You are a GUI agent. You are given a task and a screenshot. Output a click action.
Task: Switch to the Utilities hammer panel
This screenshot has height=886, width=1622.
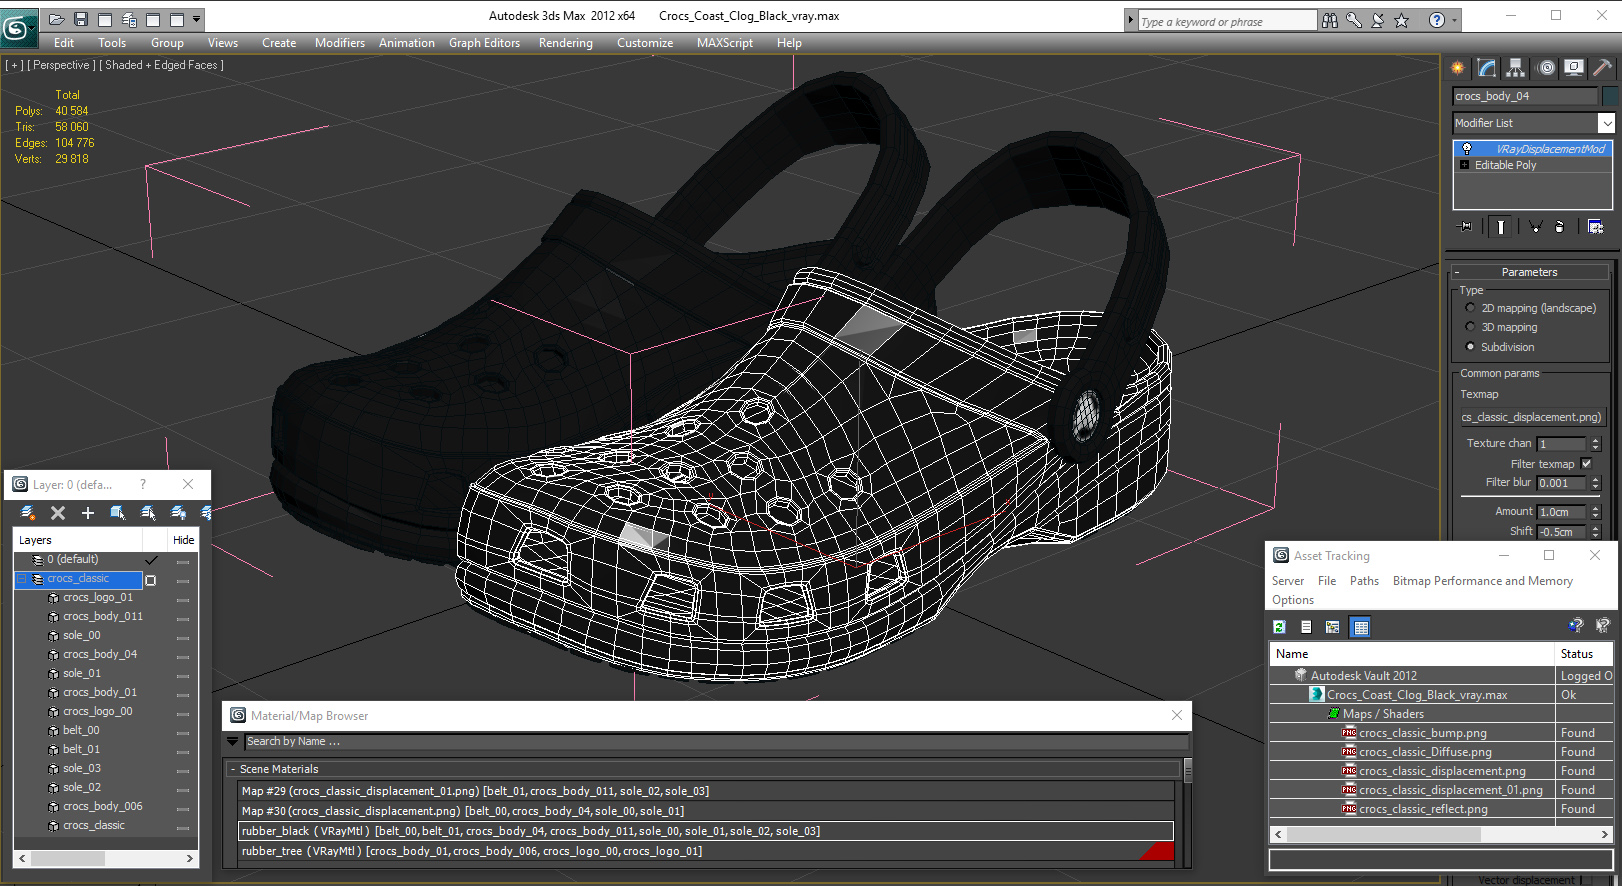click(x=1603, y=68)
